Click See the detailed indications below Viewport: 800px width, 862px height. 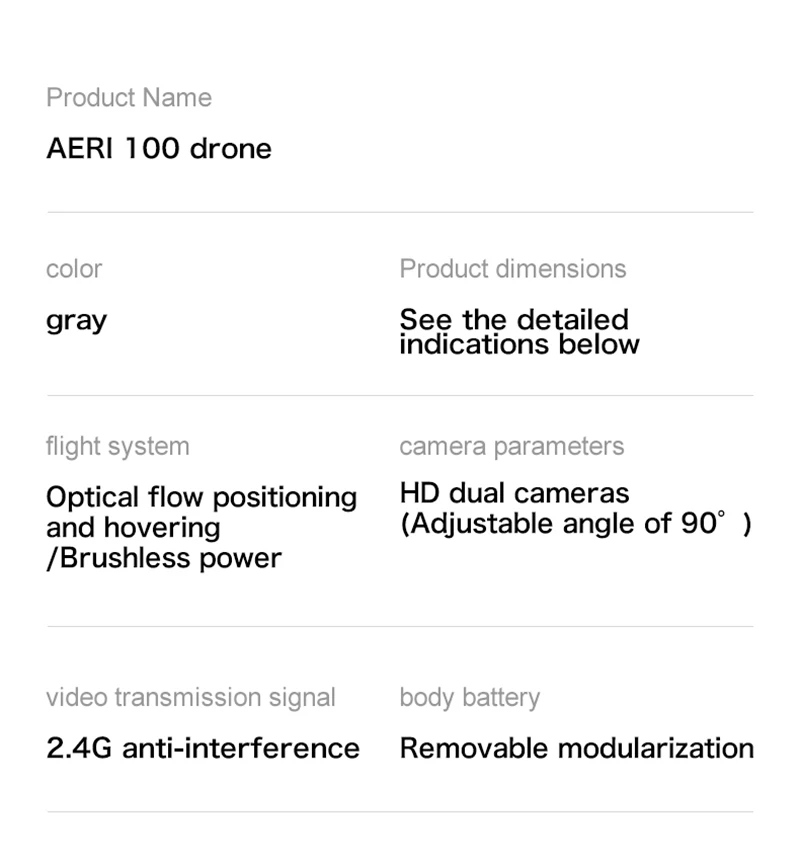pos(520,331)
